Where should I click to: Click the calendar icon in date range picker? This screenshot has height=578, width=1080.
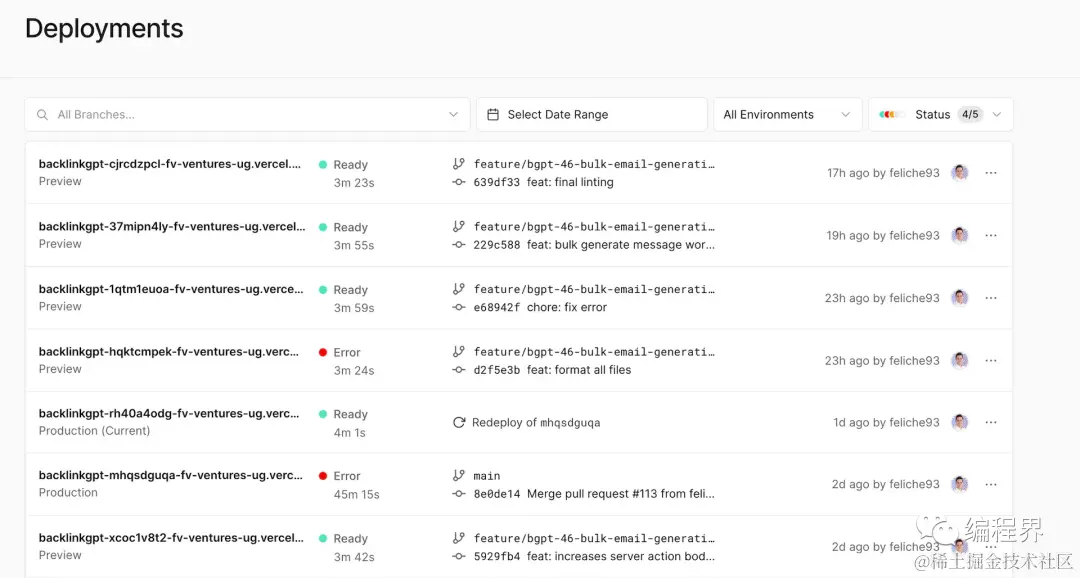[x=493, y=114]
